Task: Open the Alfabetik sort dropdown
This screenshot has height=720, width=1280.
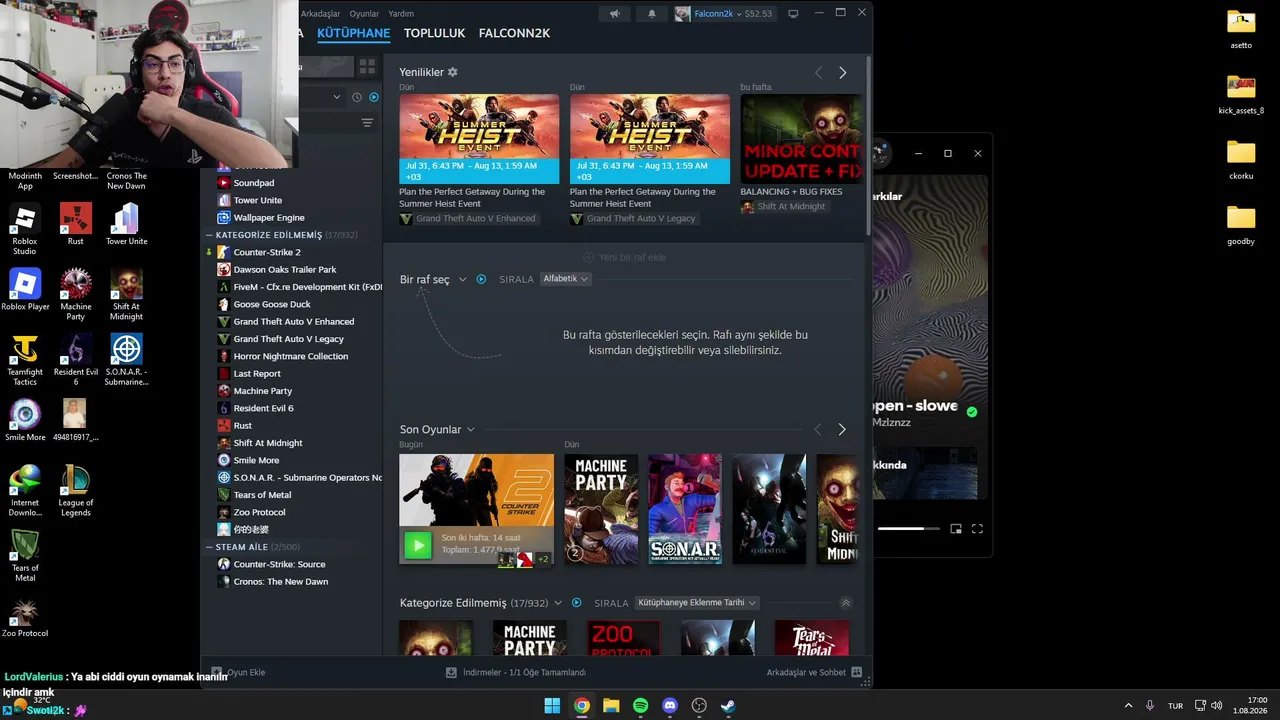Action: [x=565, y=279]
